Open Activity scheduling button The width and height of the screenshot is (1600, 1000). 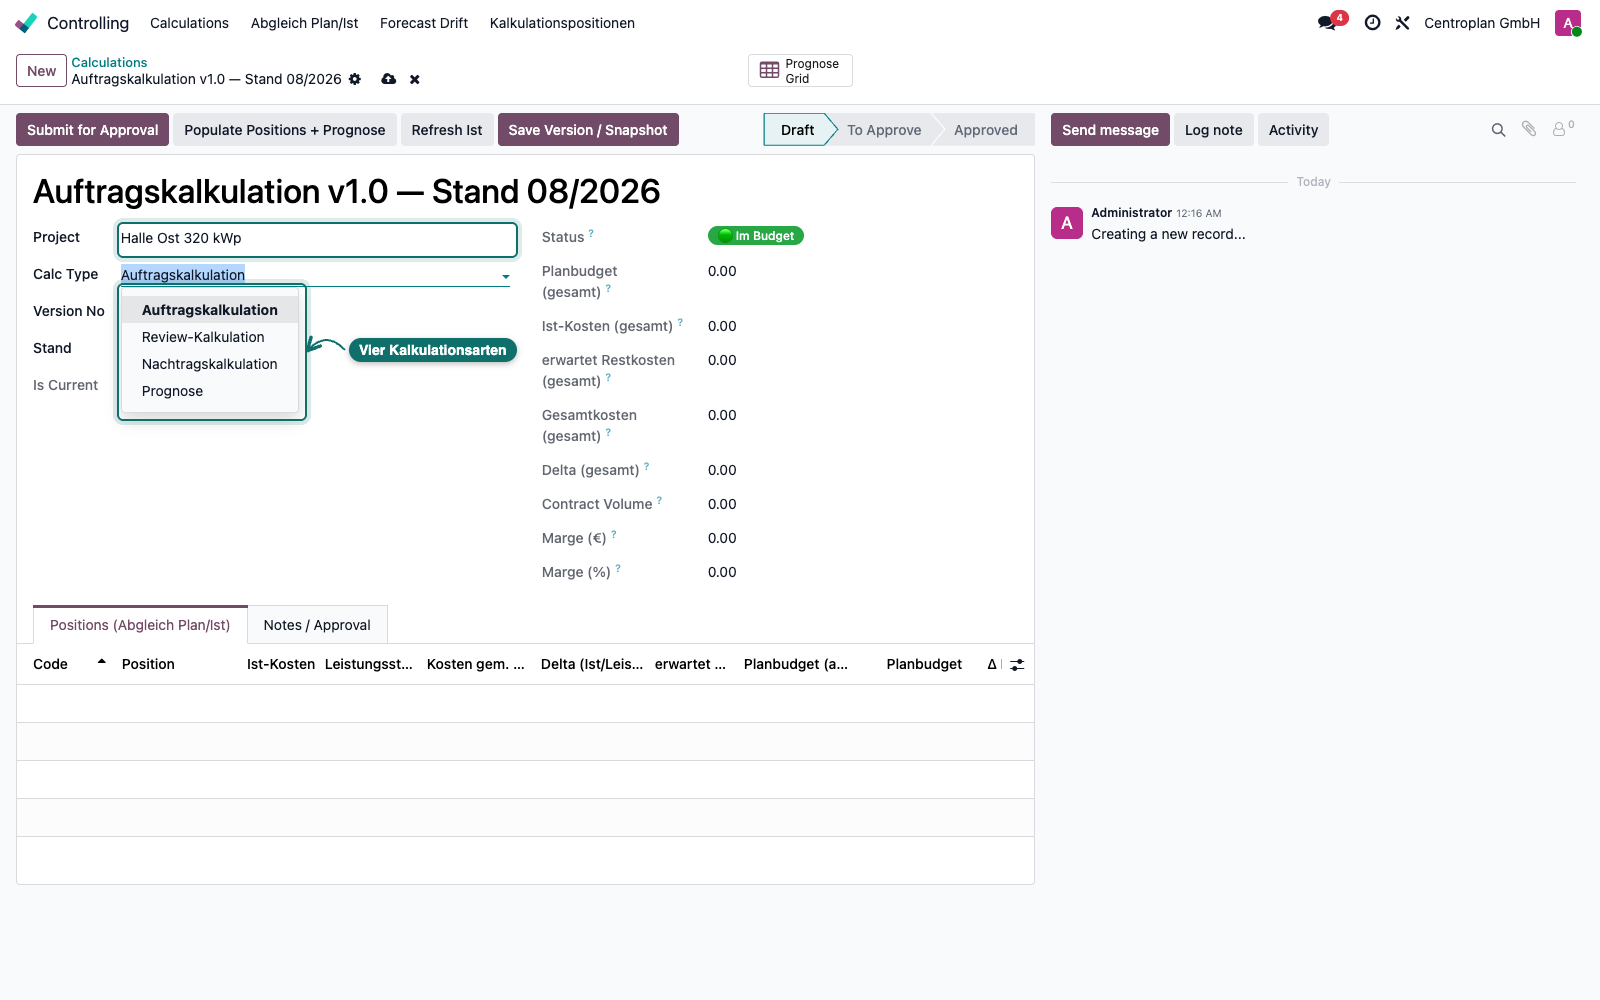click(1293, 130)
